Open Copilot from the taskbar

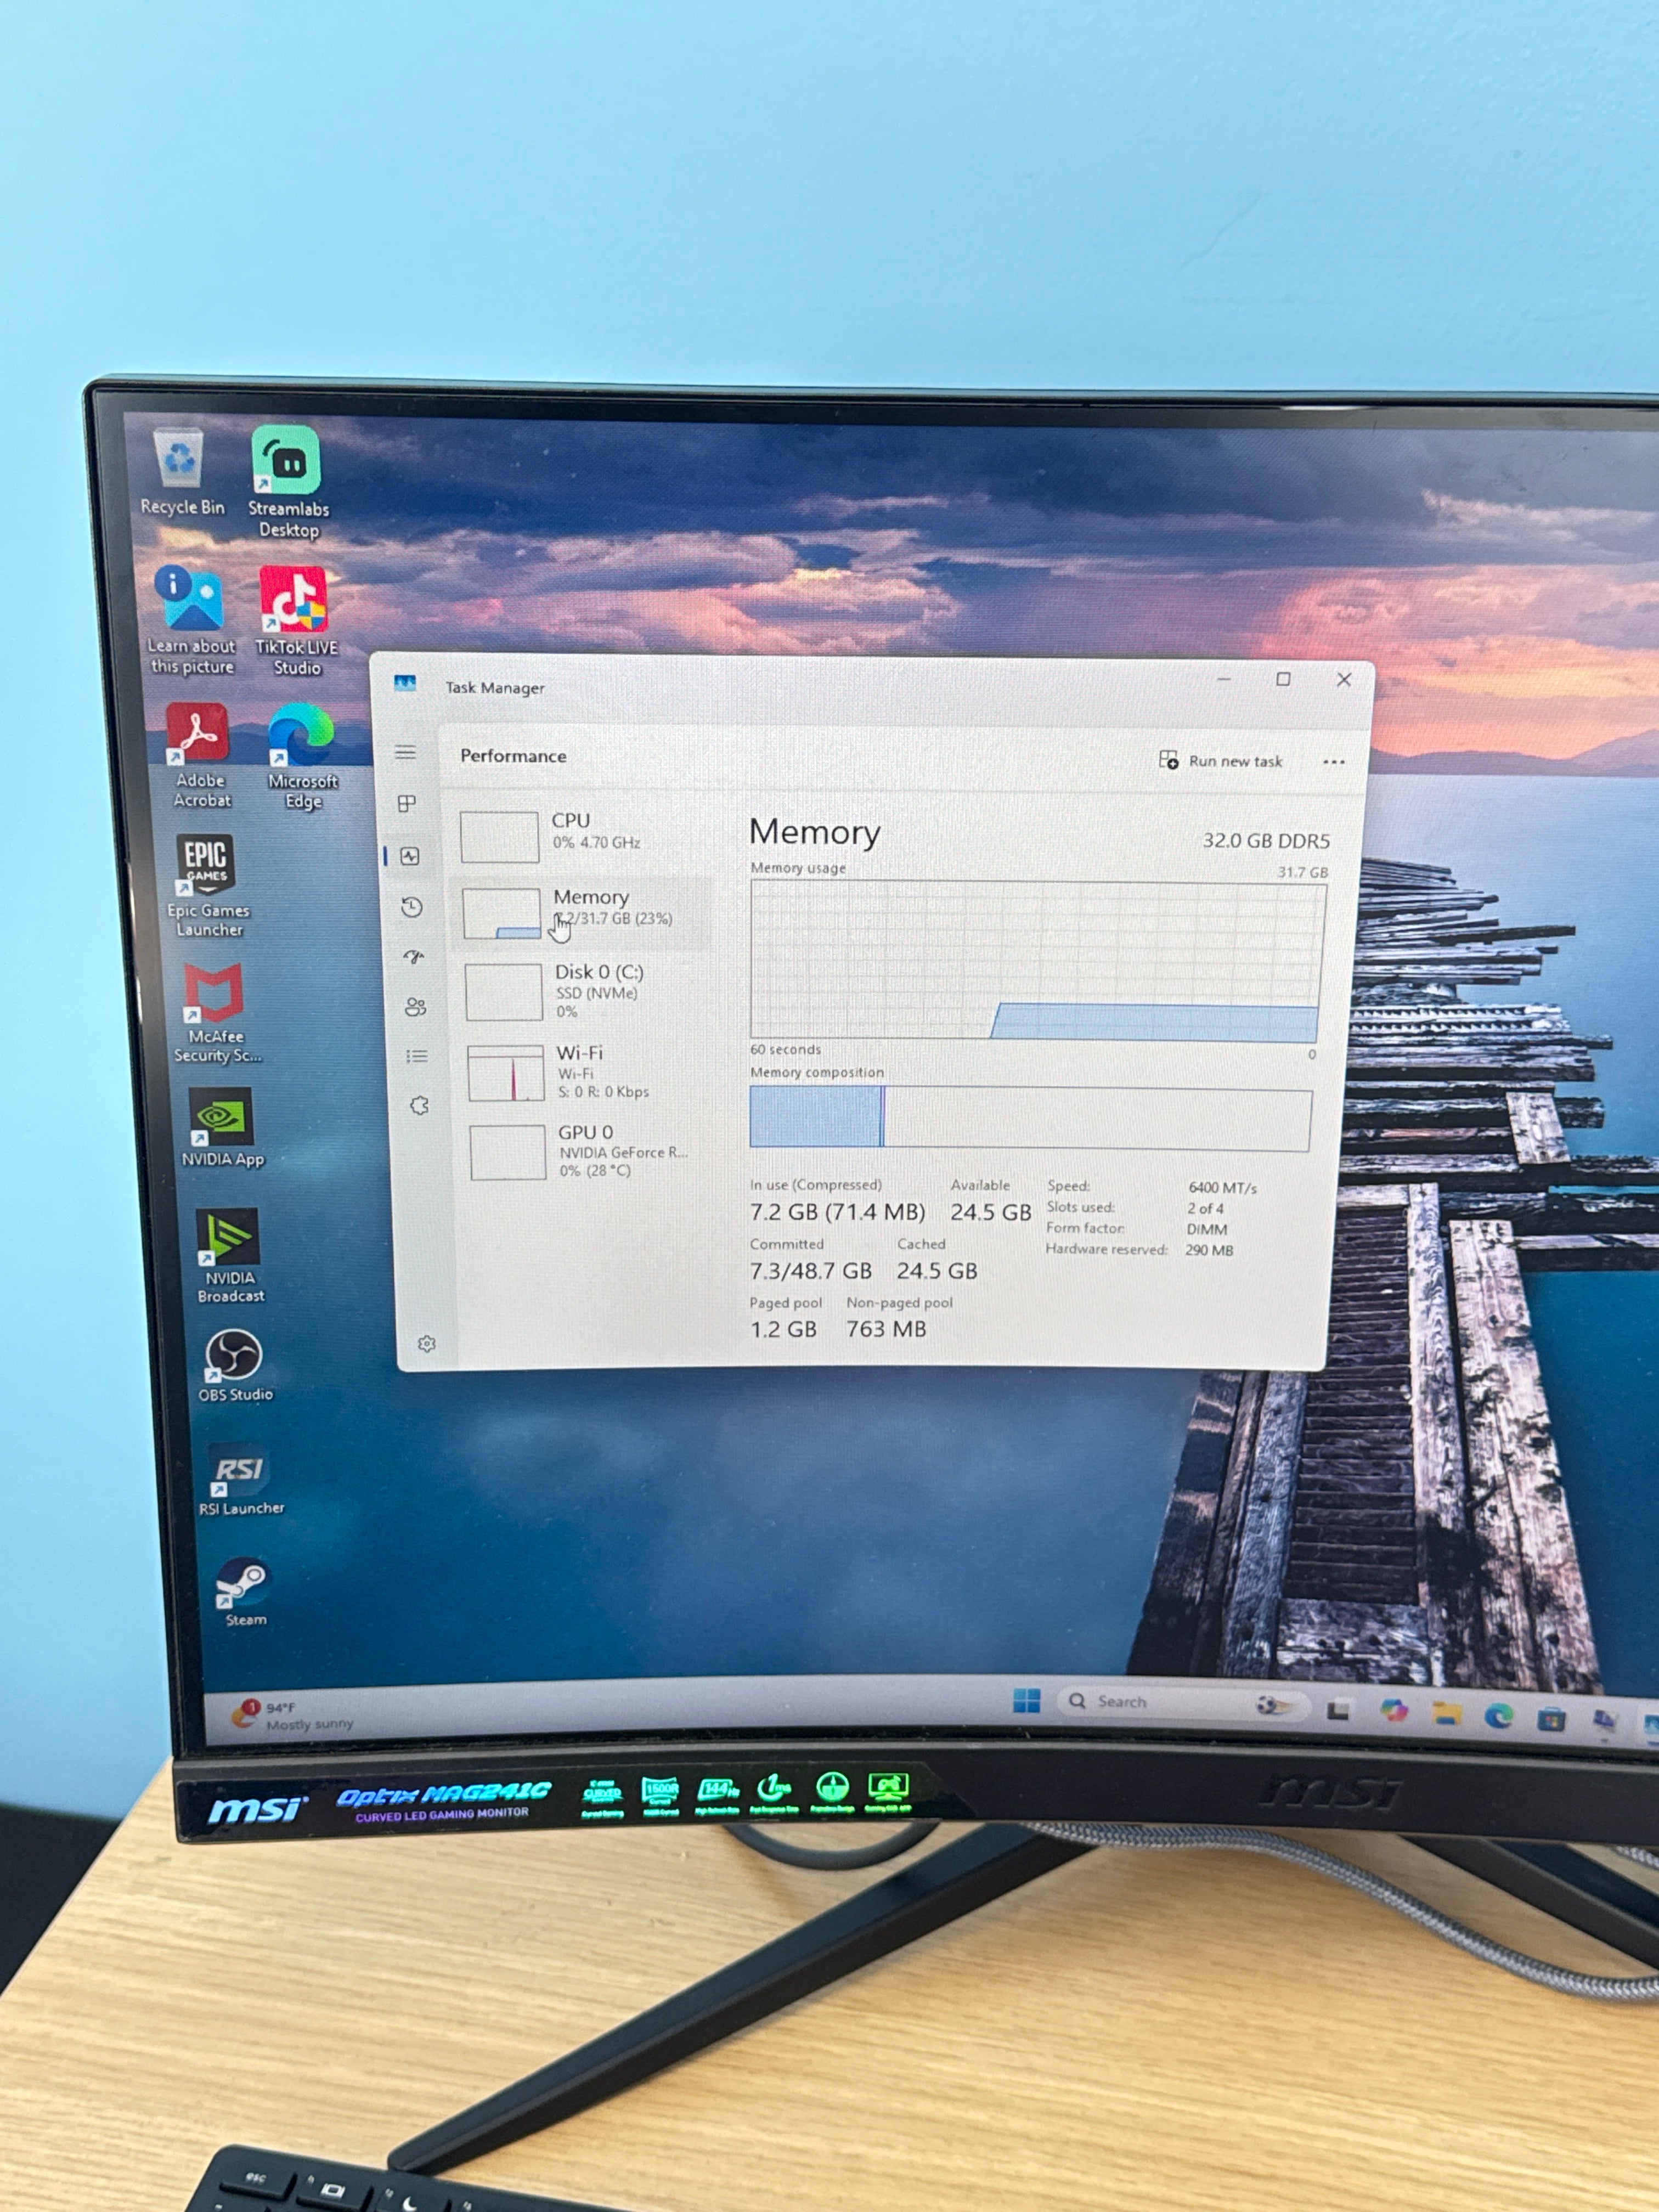pos(1393,1711)
